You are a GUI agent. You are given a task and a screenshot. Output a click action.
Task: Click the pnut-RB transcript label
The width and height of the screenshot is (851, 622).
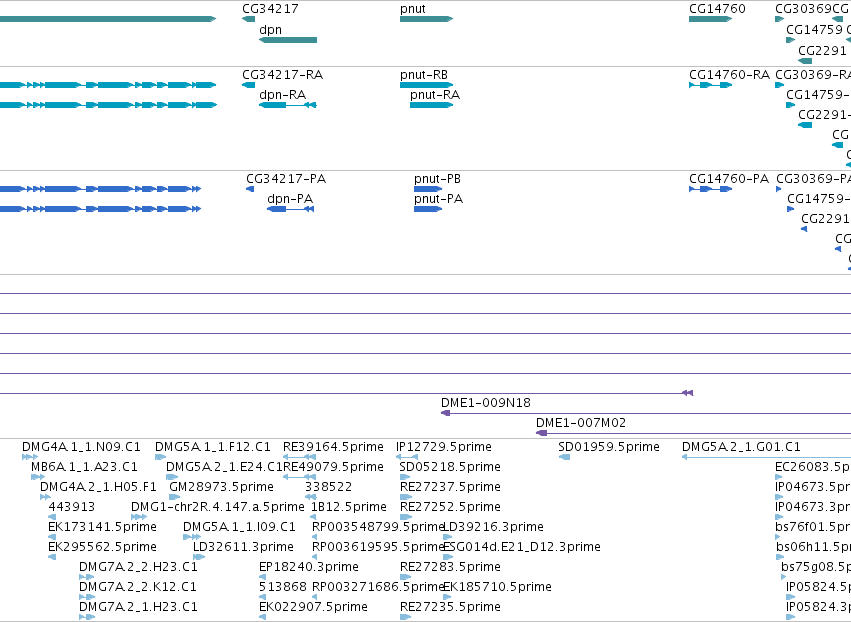tap(424, 74)
